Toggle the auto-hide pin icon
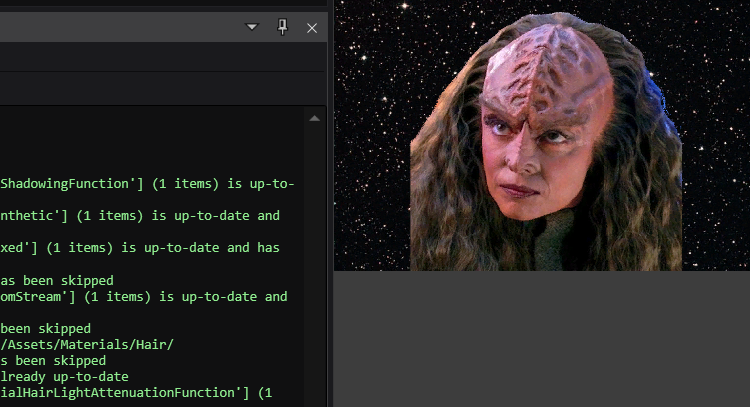The height and width of the screenshot is (407, 750). coord(283,27)
